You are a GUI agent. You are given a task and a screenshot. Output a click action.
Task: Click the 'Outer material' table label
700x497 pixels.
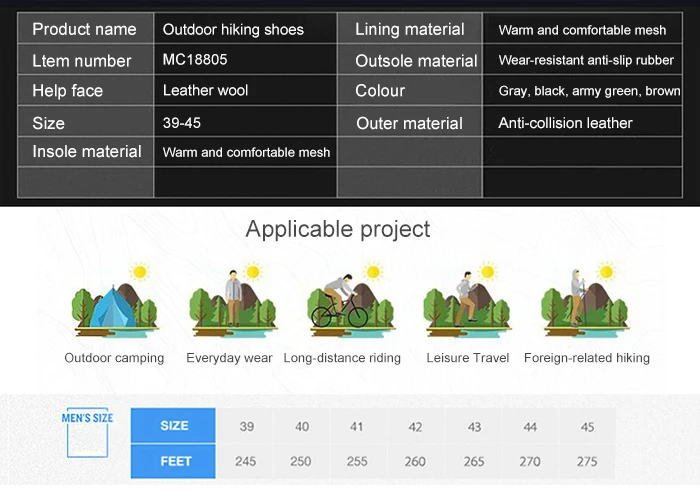click(409, 124)
